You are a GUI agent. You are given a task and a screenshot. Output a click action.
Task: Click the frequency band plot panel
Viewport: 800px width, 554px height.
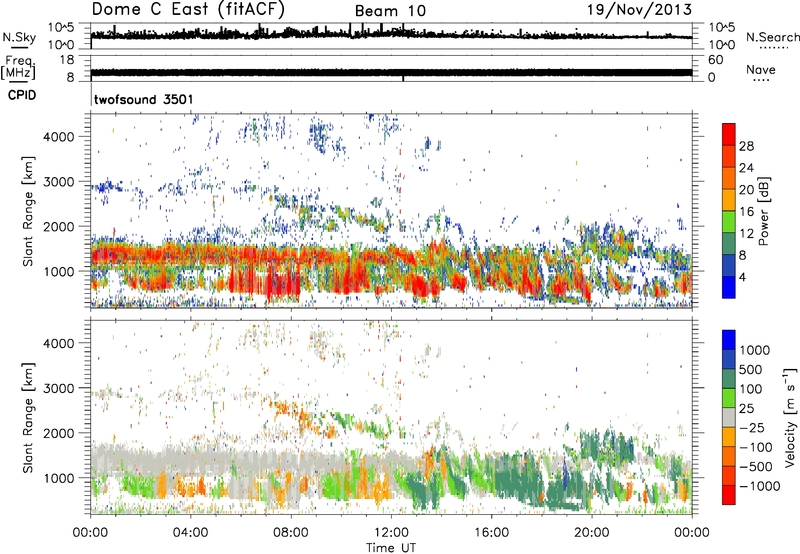pyautogui.click(x=391, y=68)
